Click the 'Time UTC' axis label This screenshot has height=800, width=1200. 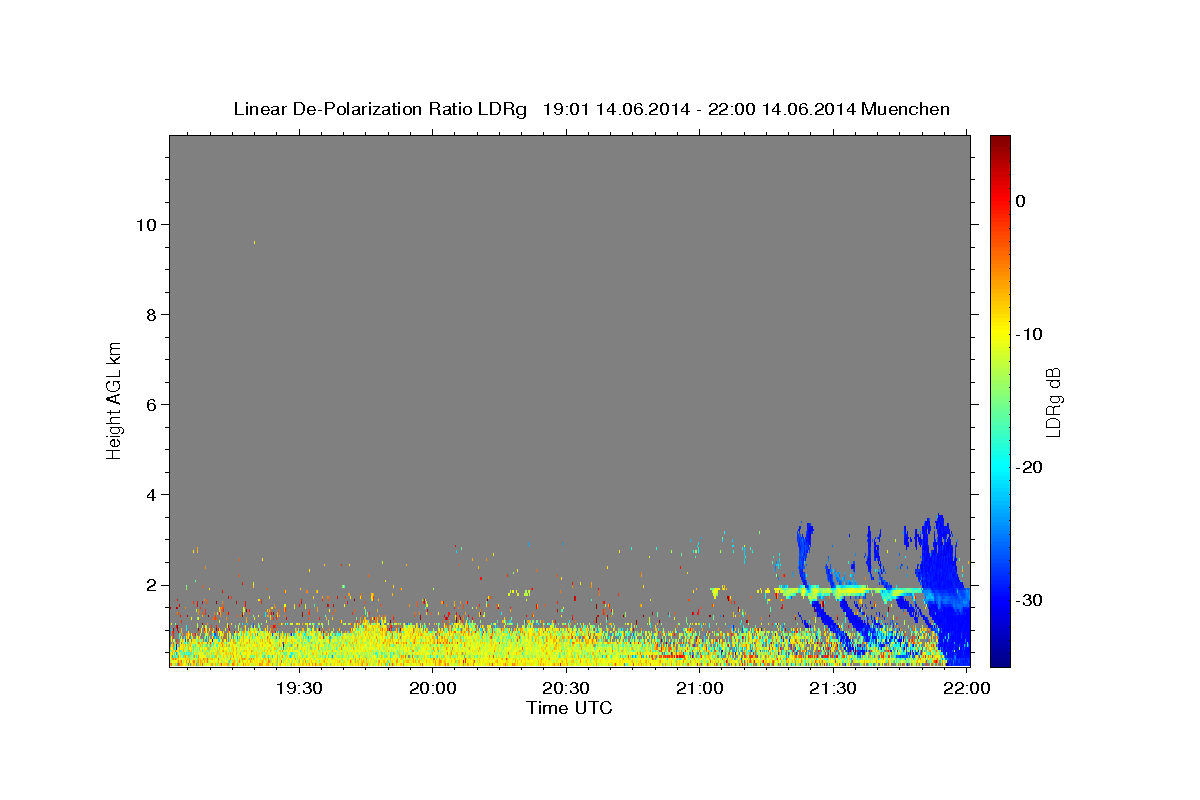(569, 708)
